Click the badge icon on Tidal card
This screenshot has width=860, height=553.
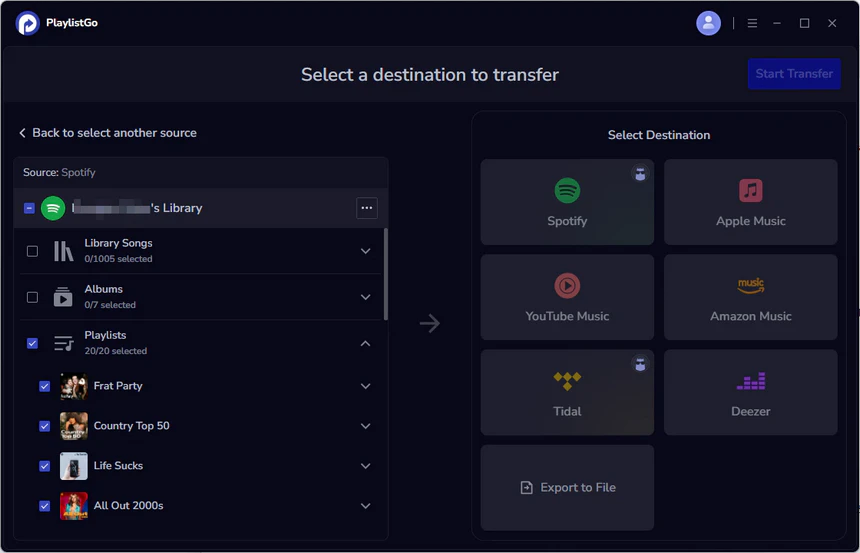point(640,364)
